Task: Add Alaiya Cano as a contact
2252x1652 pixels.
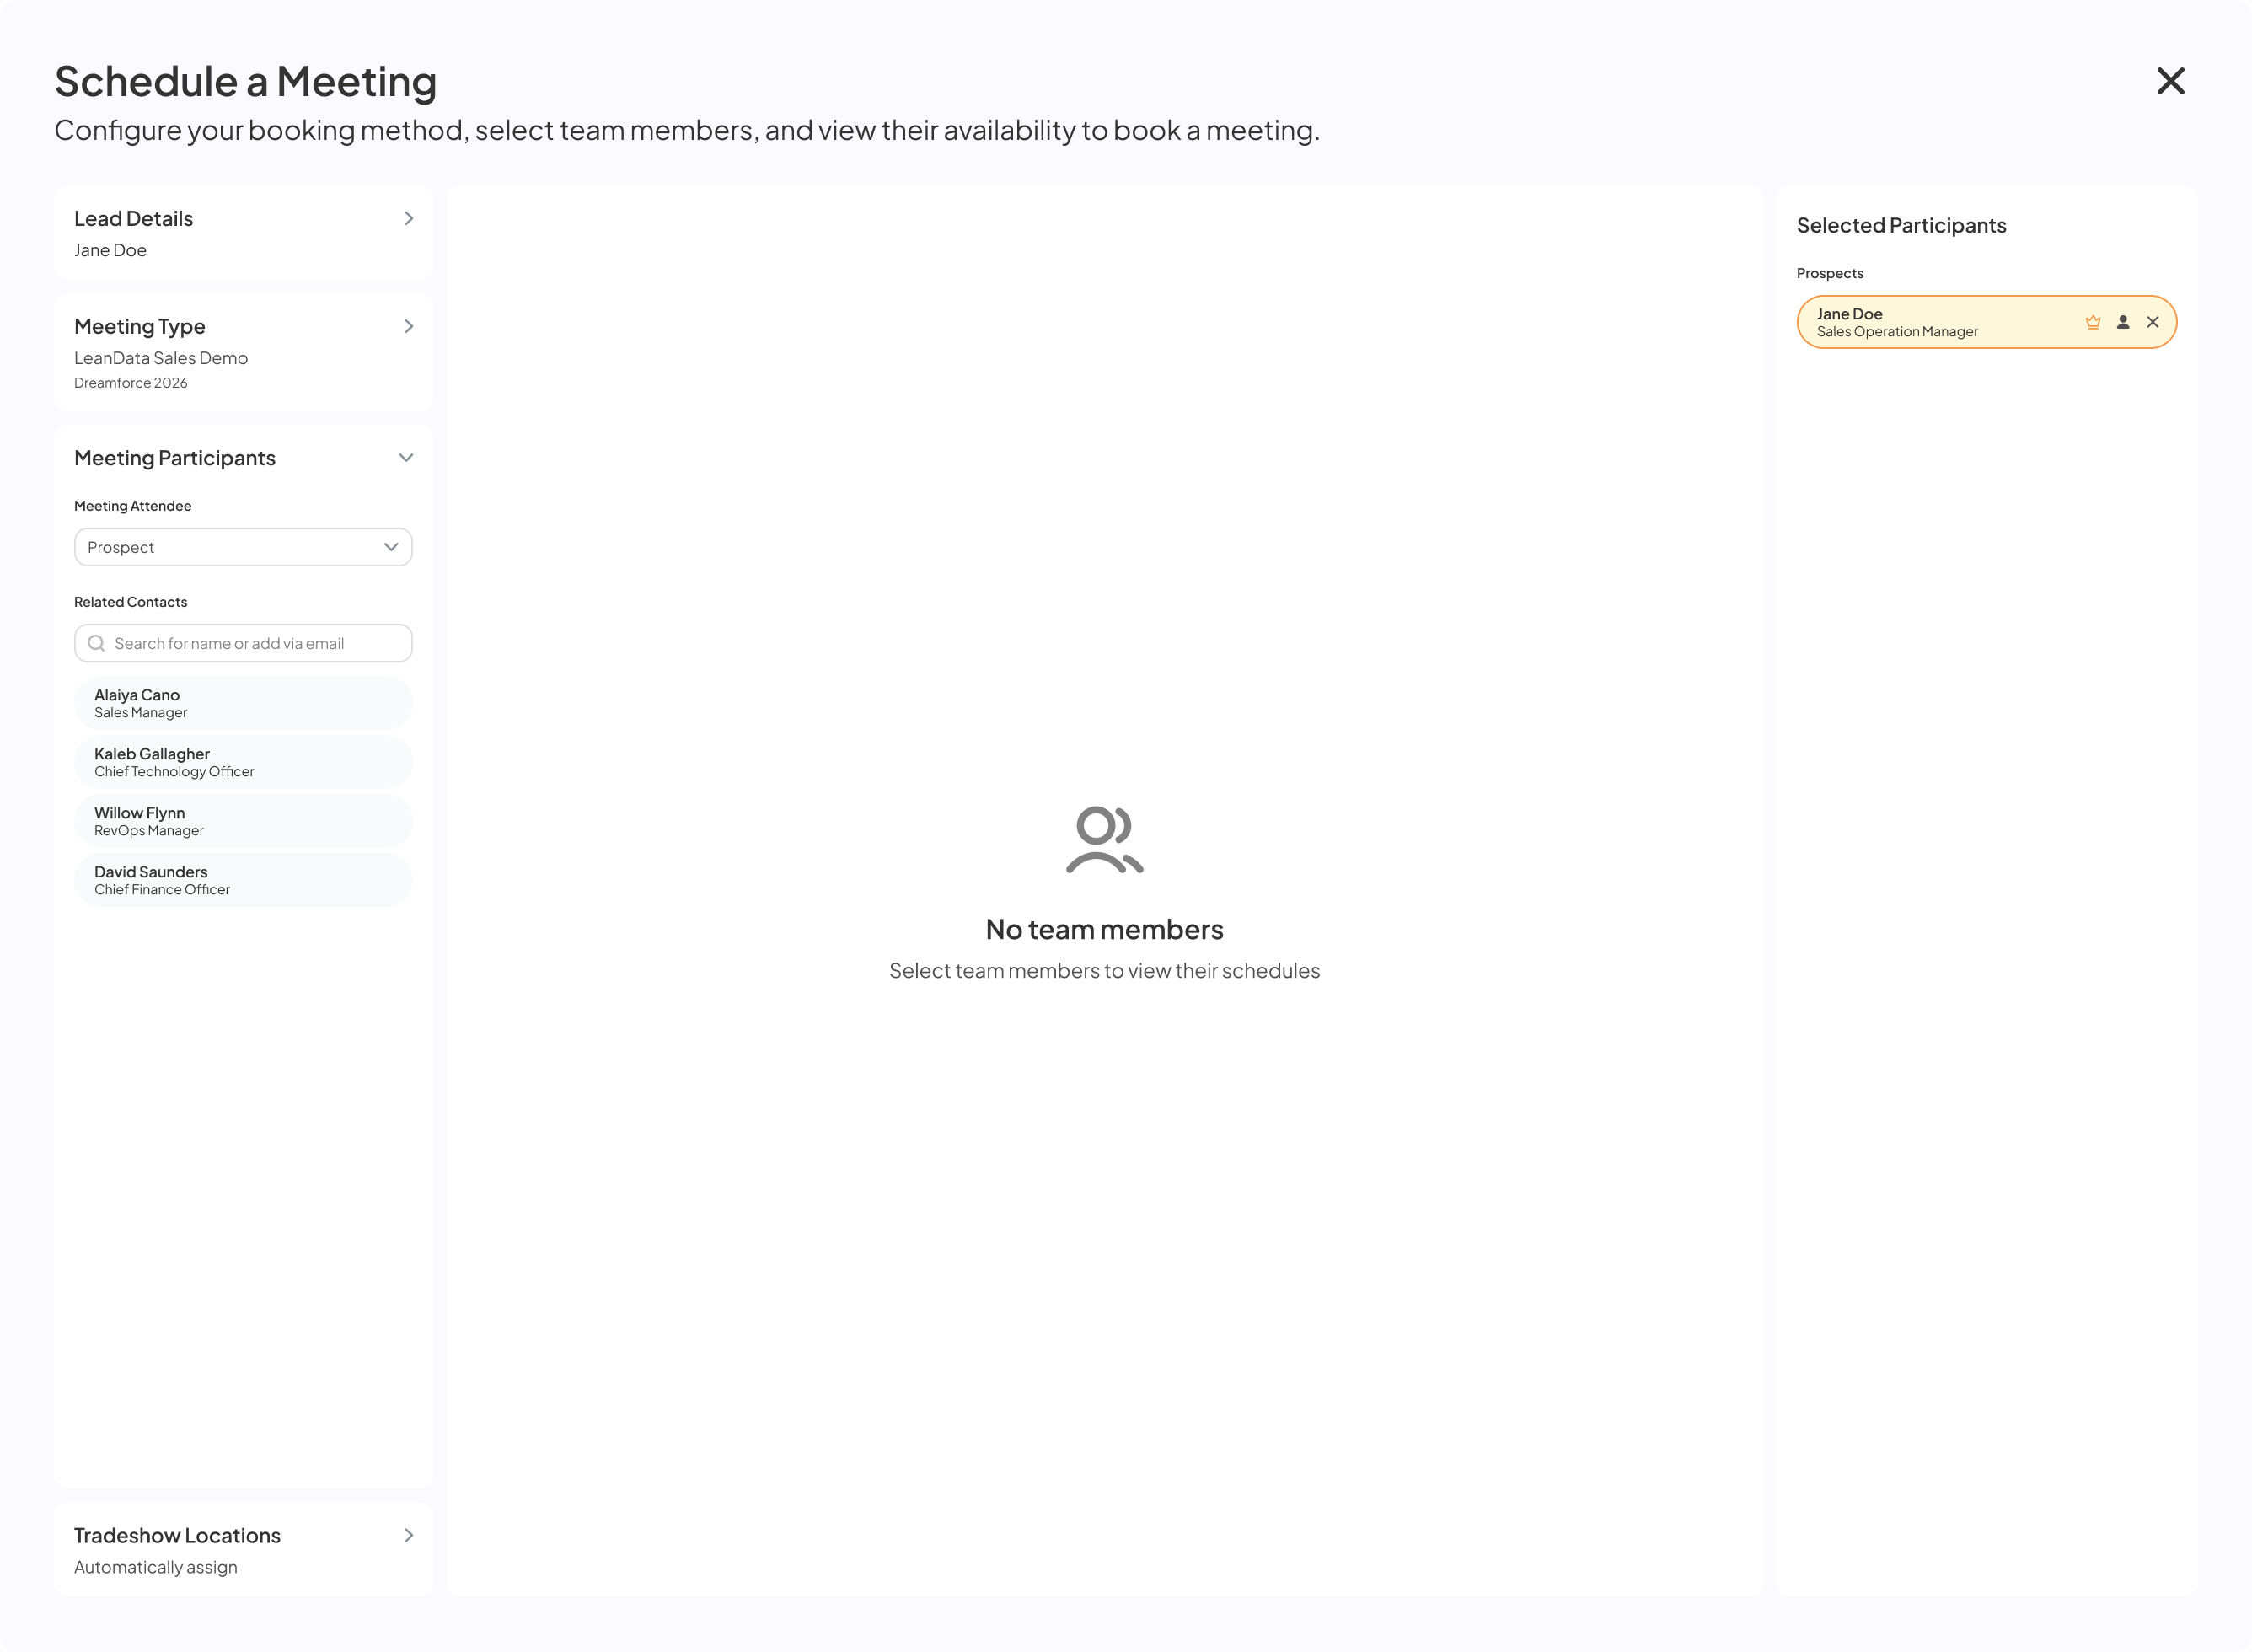Action: (x=243, y=703)
